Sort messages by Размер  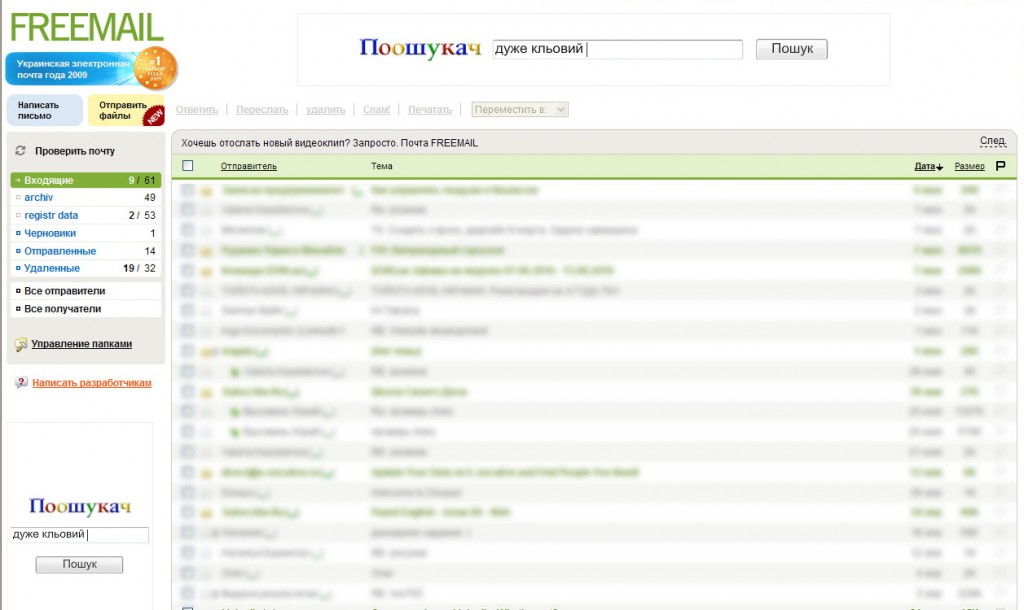(x=969, y=167)
